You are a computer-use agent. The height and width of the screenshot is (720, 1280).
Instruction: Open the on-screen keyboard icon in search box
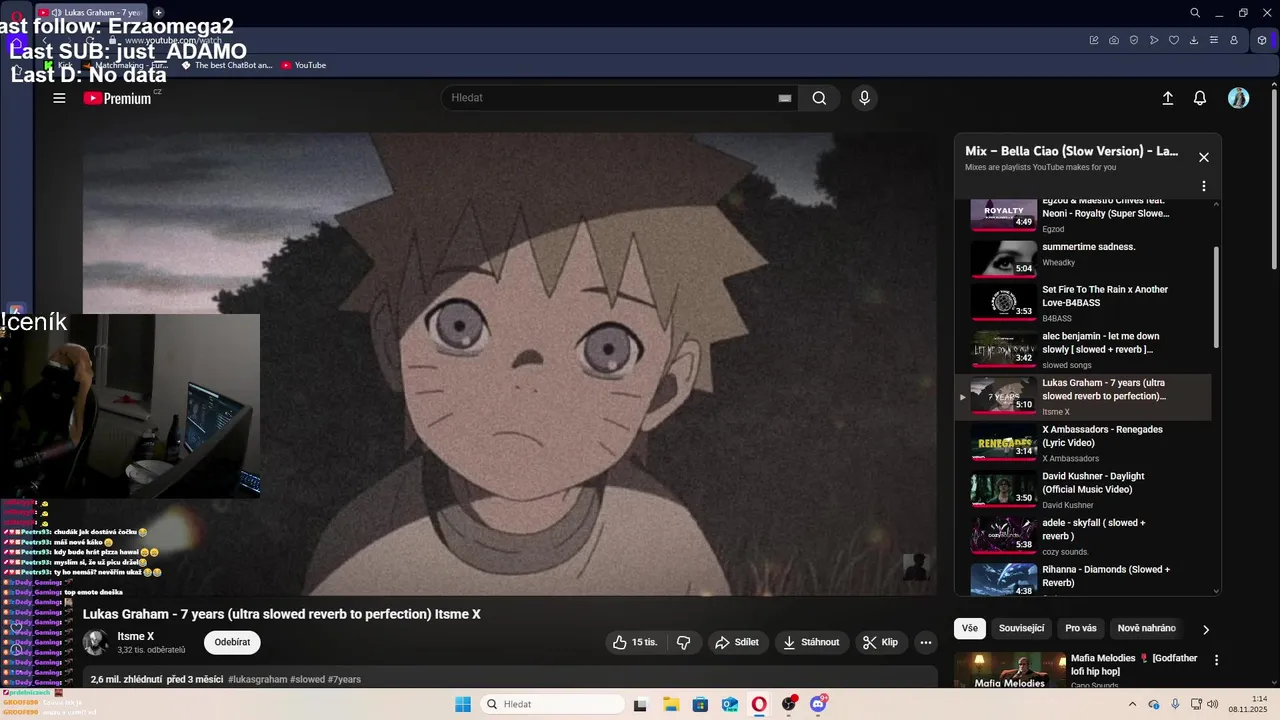click(x=785, y=98)
